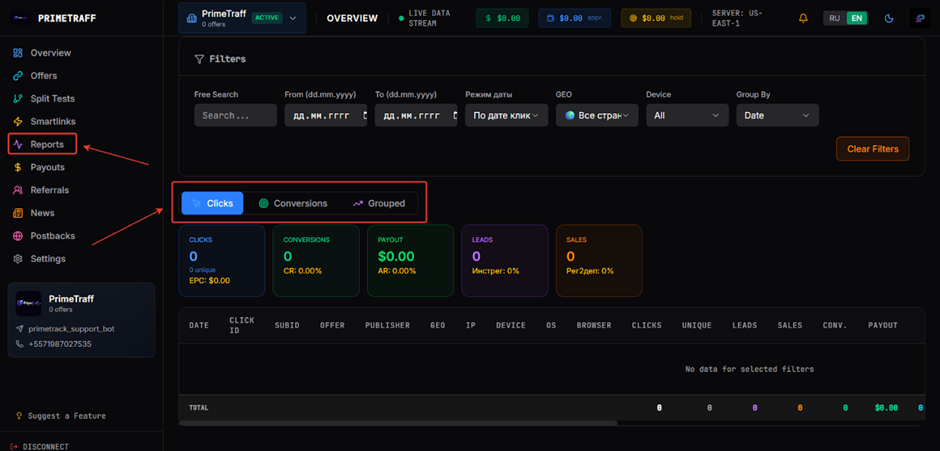This screenshot has height=451, width=940.
Task: Open the Group By dropdown set to Date
Action: click(x=777, y=116)
